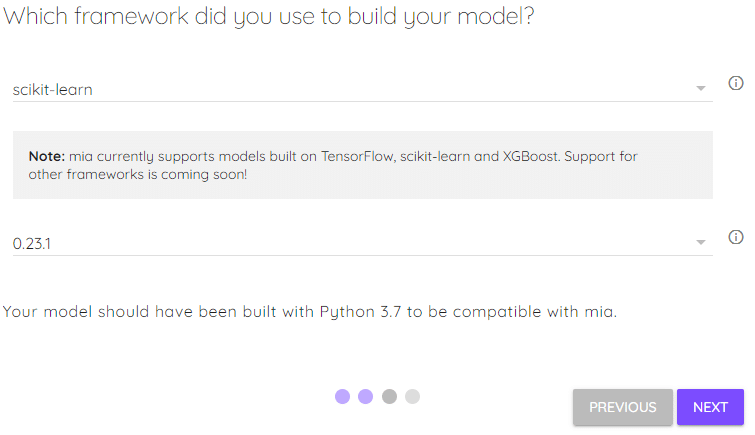The height and width of the screenshot is (435, 755).
Task: Click the 'Which framework did you use' heading
Action: [x=269, y=16]
